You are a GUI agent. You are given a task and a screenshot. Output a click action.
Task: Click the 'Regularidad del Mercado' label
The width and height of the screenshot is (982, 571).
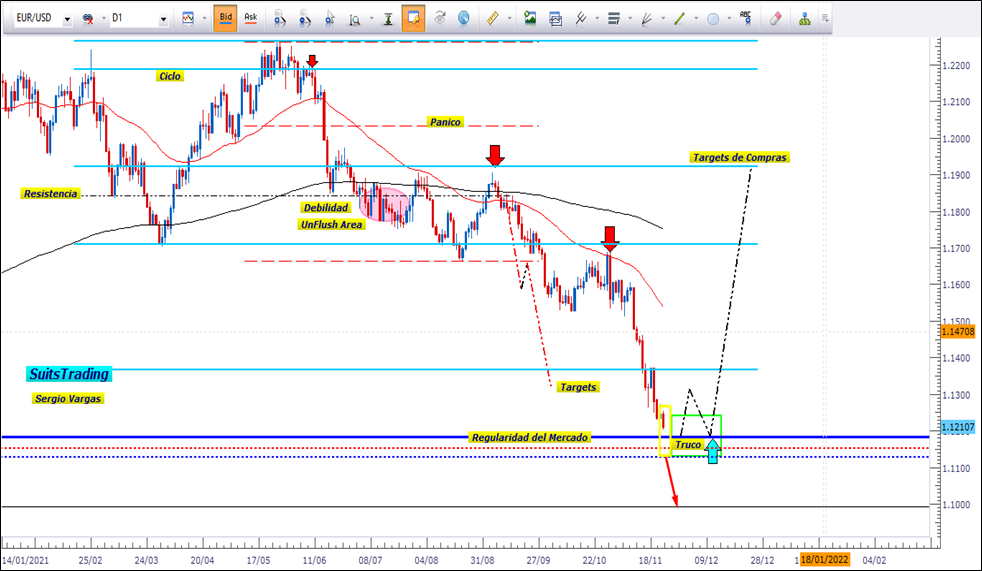click(x=529, y=438)
